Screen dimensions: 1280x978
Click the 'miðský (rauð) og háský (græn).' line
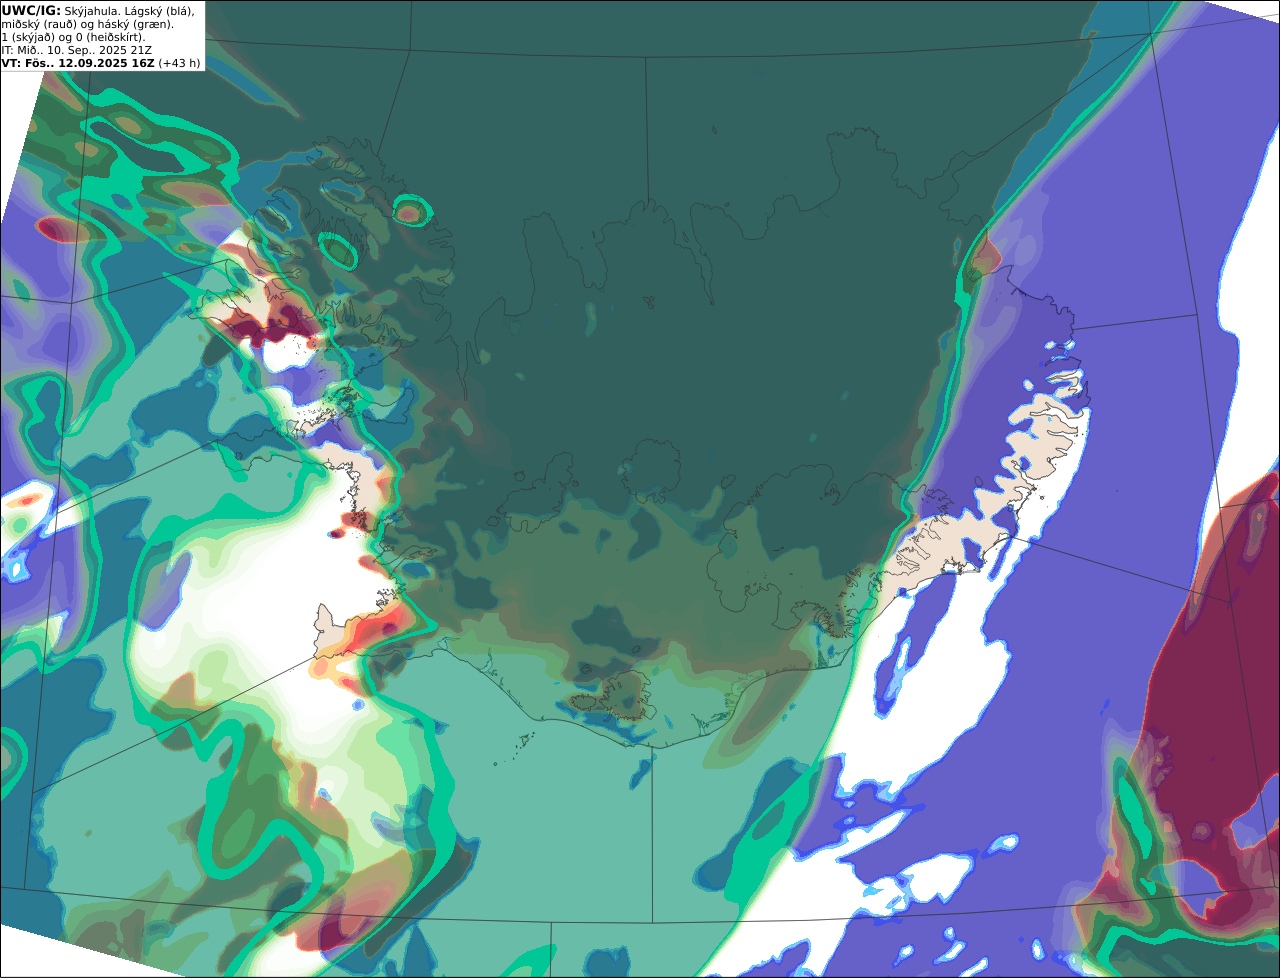click(87, 23)
